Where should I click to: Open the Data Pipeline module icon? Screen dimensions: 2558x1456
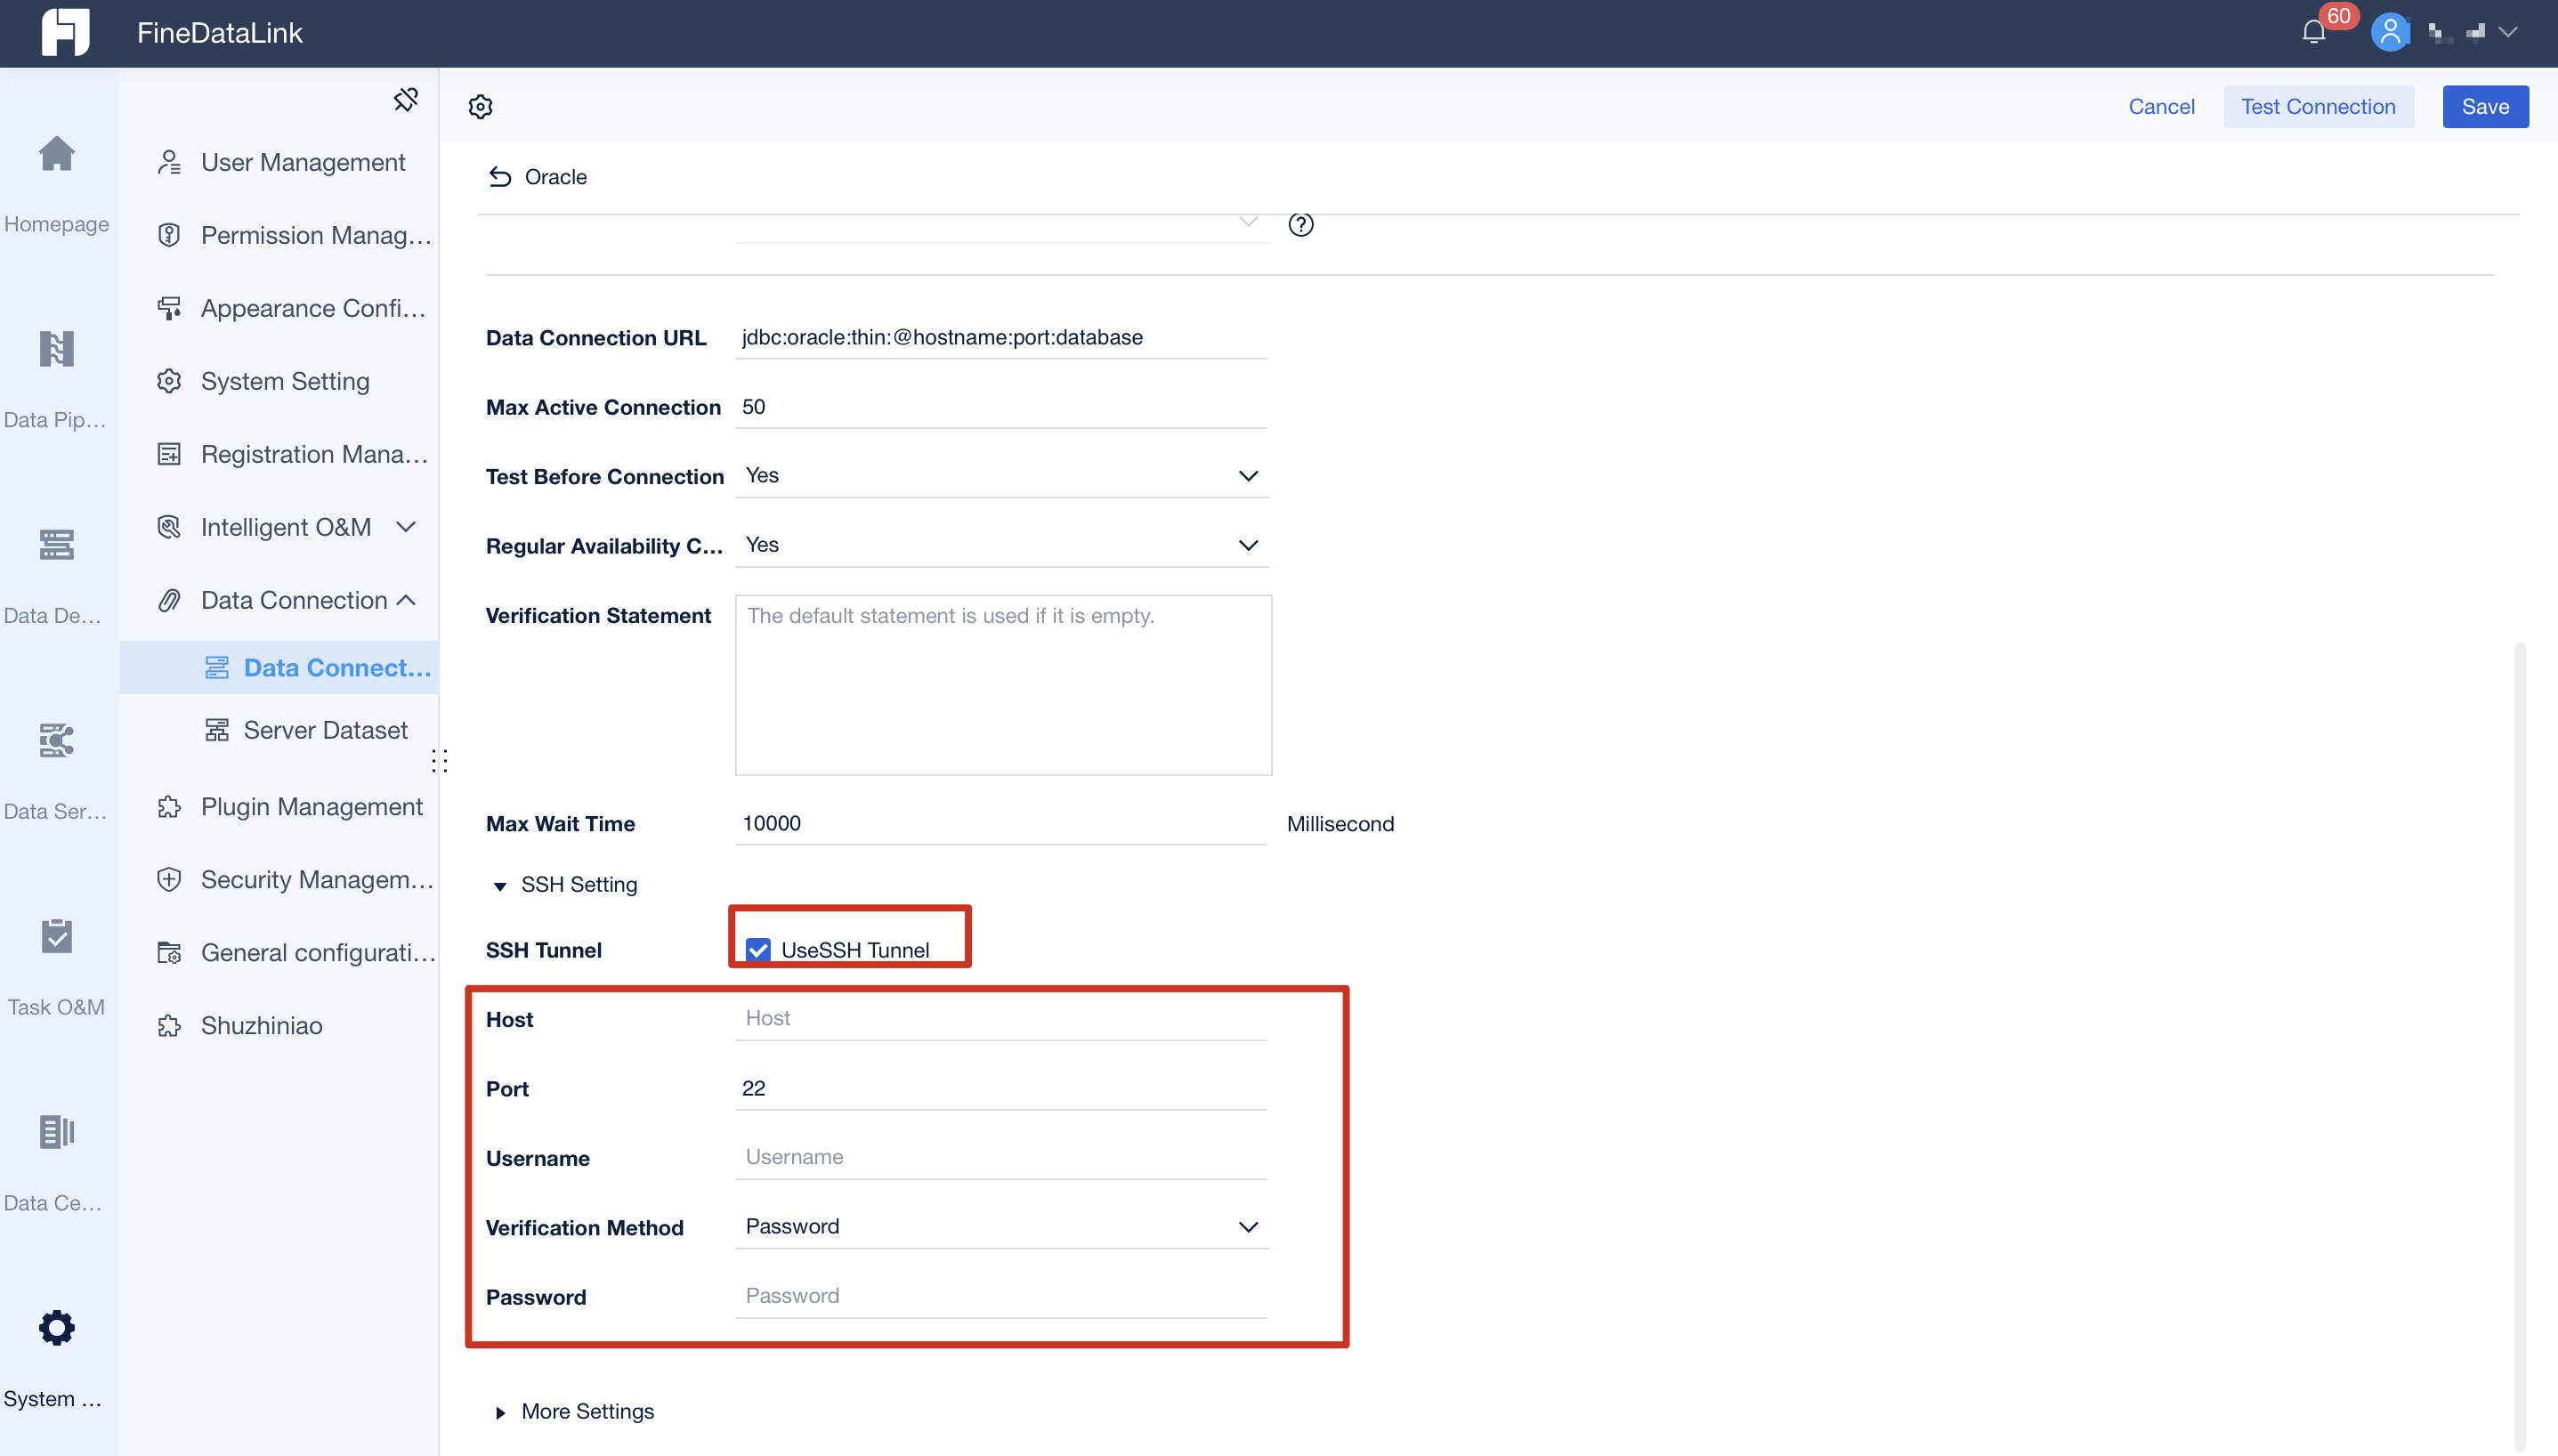point(56,348)
